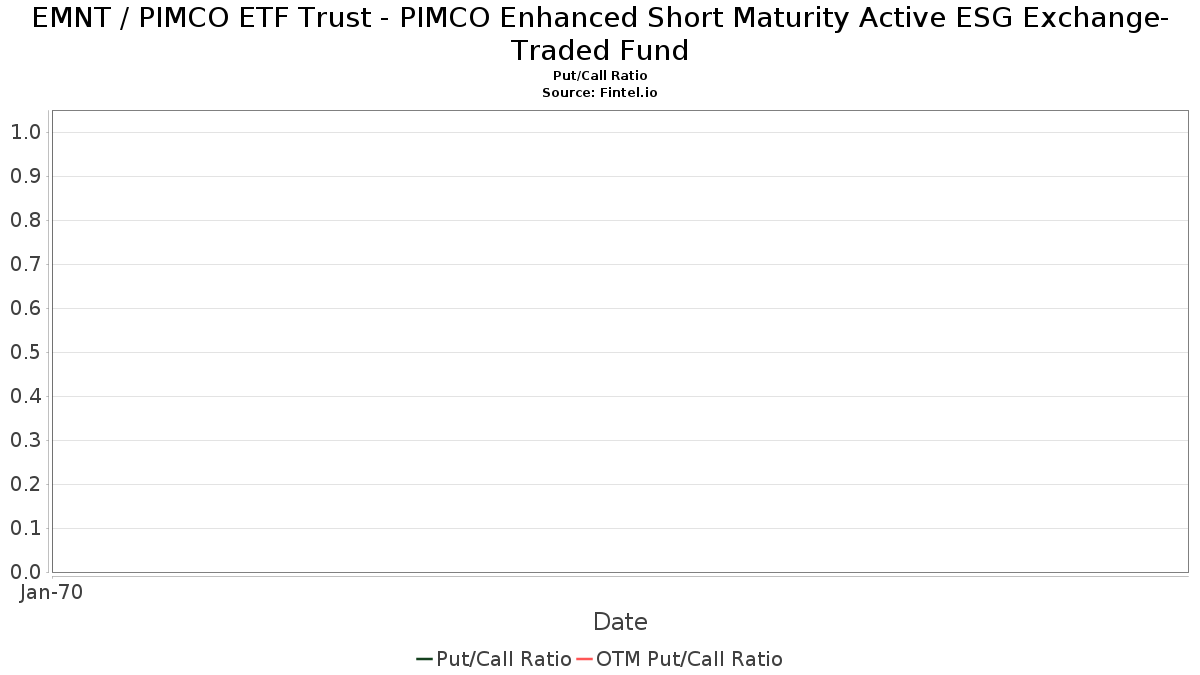The image size is (1200, 675).
Task: Click the 0.9 y-axis tick label
Action: point(25,176)
